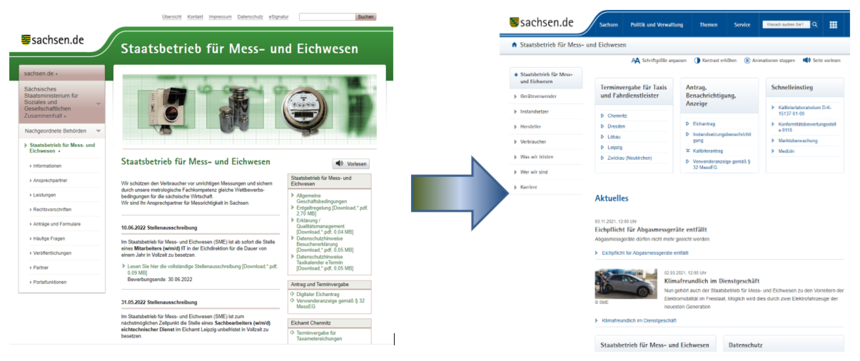
Task: Click the speaker icon on the Vorlesen button
Action: [340, 163]
